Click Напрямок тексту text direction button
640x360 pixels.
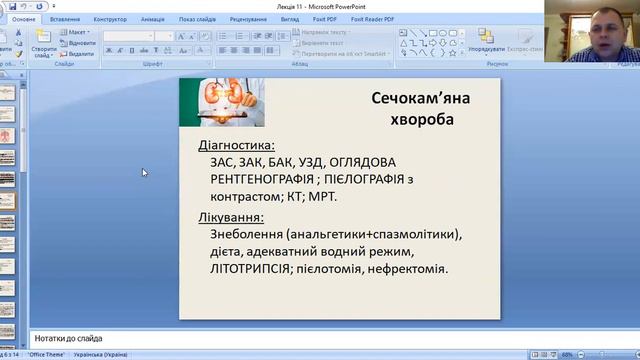pos(322,32)
